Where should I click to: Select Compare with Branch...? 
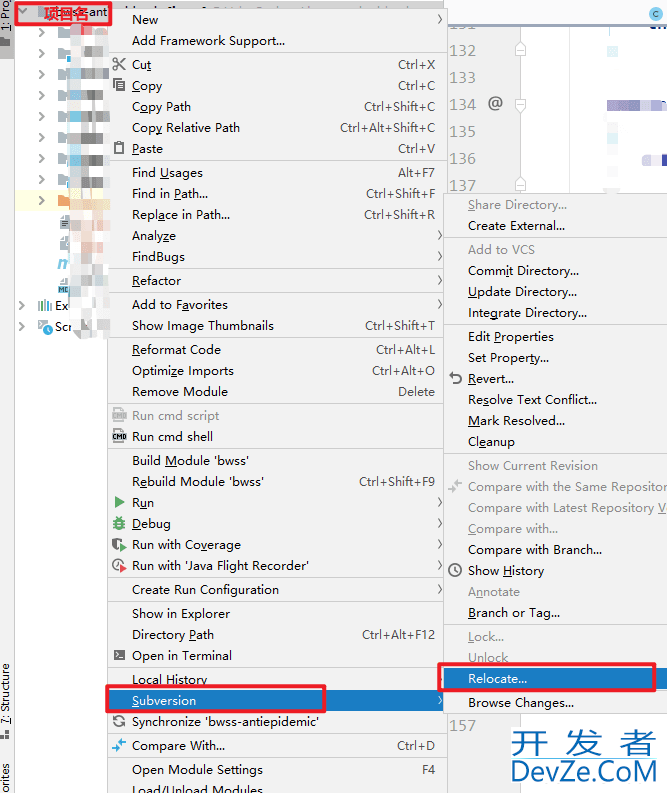(x=555, y=550)
